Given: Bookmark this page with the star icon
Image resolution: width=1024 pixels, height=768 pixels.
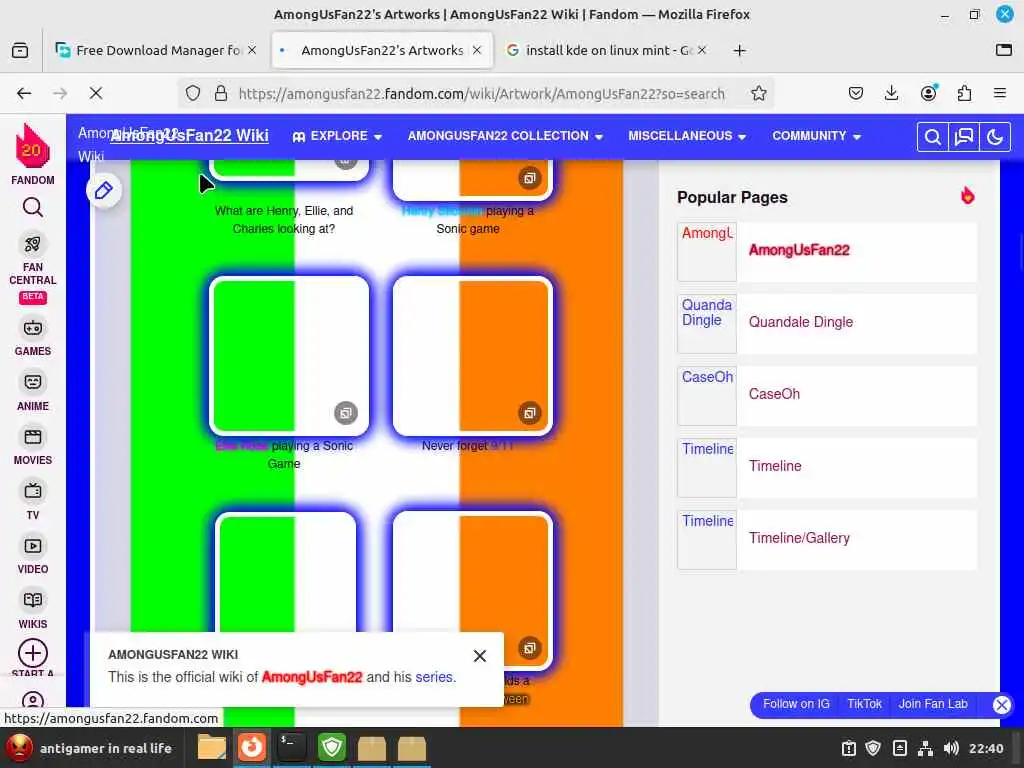Looking at the screenshot, I should 758,93.
